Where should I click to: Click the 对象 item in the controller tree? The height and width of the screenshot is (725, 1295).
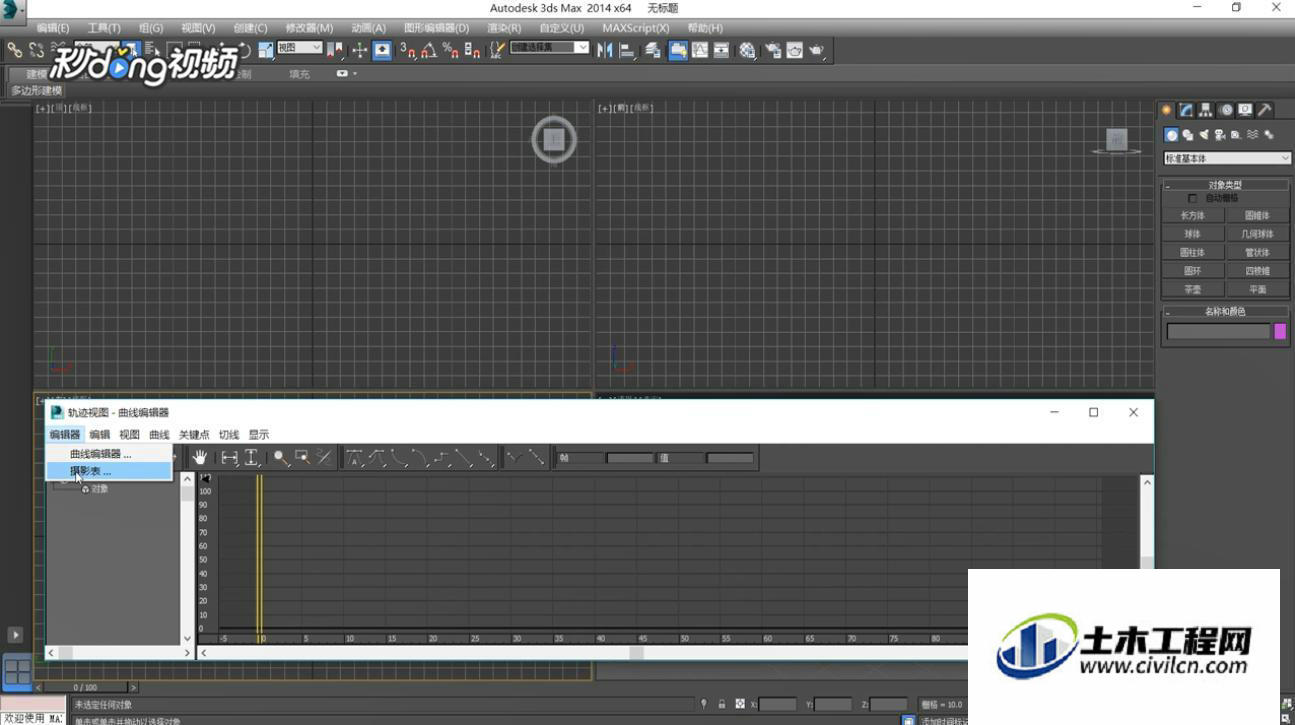(x=100, y=489)
